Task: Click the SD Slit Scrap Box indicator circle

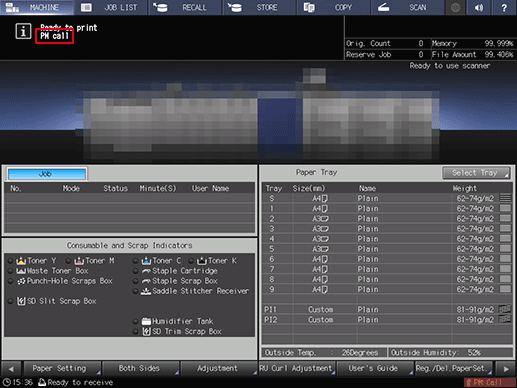Action: [10, 301]
